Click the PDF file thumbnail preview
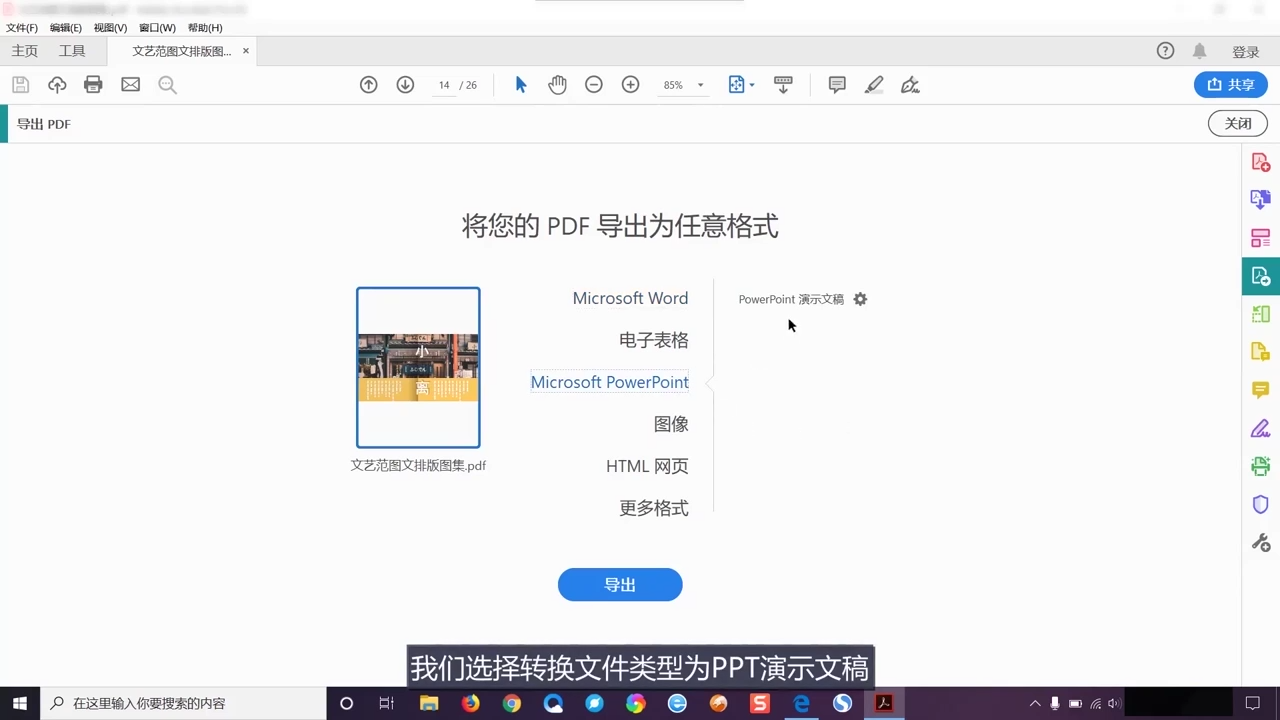1280x720 pixels. (418, 367)
